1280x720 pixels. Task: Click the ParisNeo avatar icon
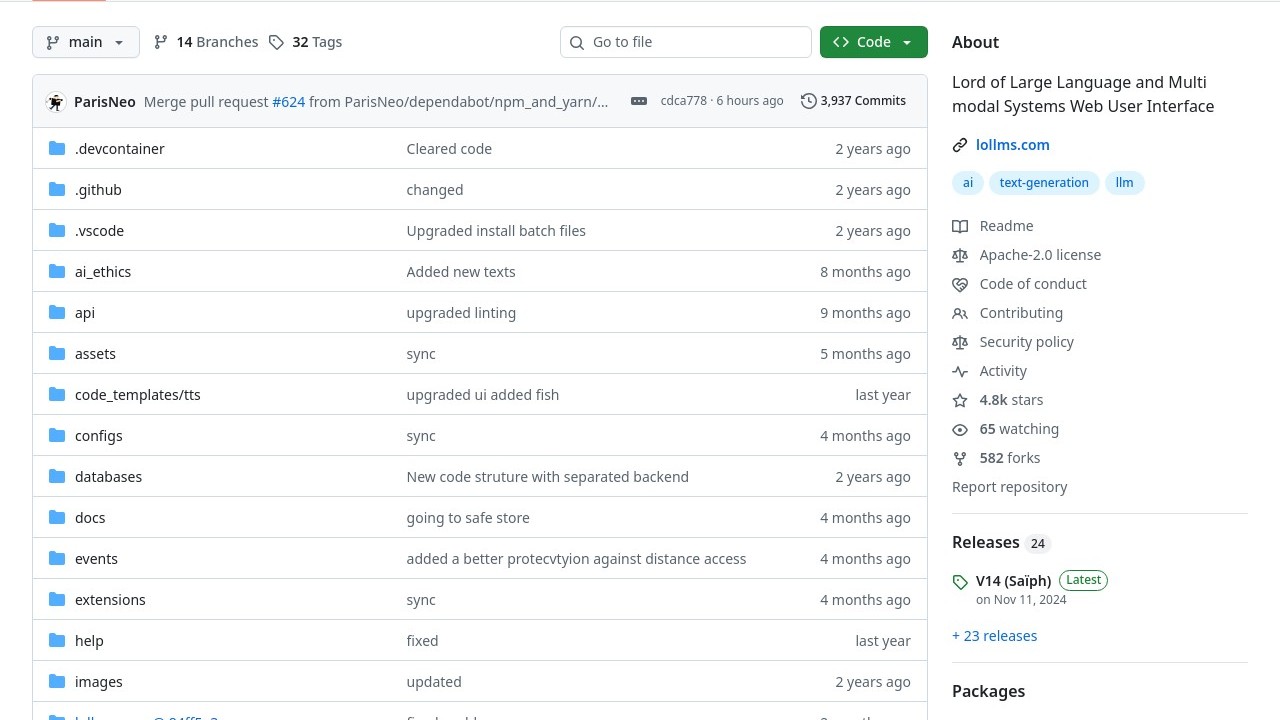pyautogui.click(x=56, y=102)
